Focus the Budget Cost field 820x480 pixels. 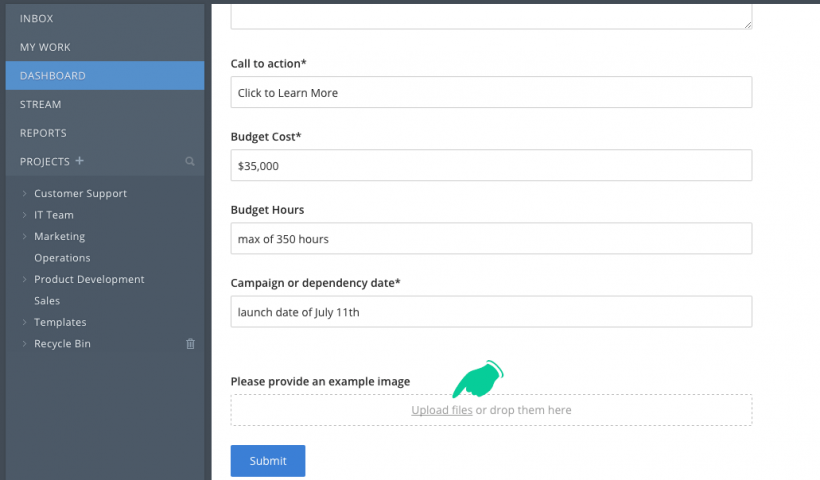point(491,165)
